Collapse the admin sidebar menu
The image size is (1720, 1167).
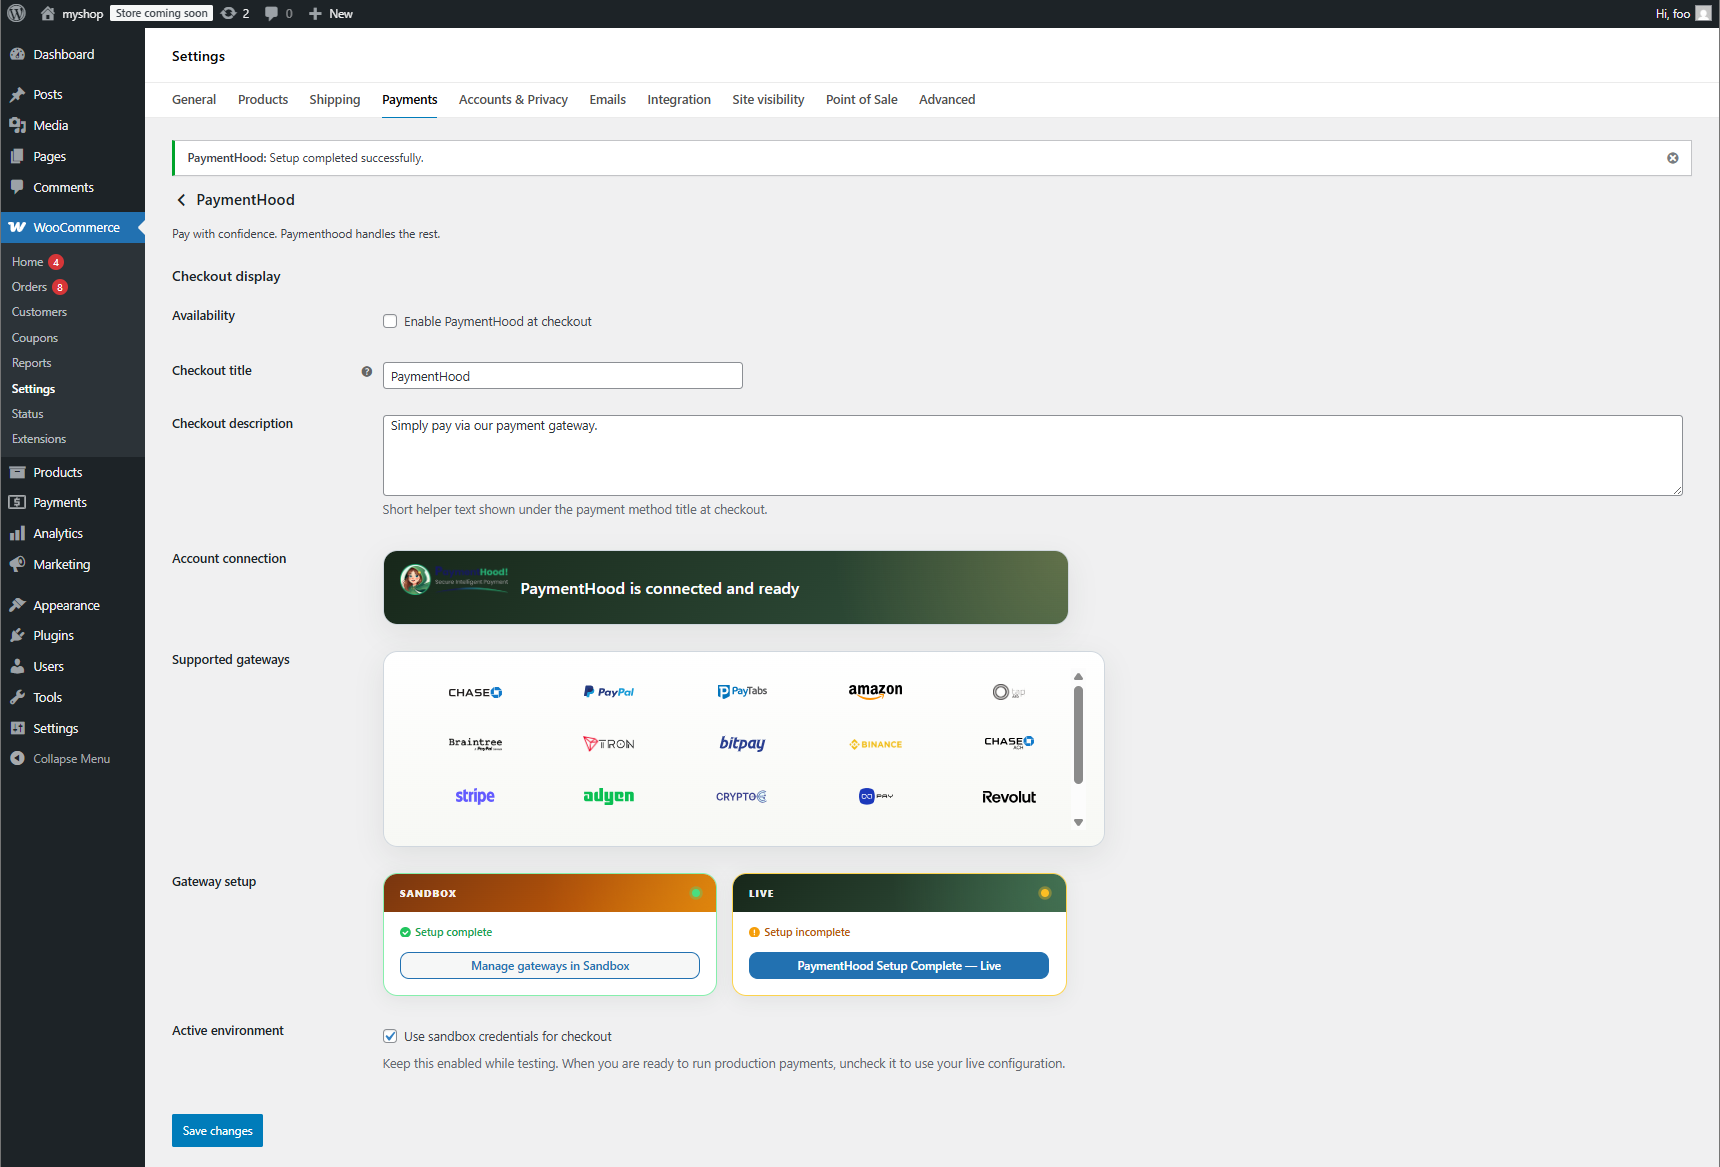(72, 759)
